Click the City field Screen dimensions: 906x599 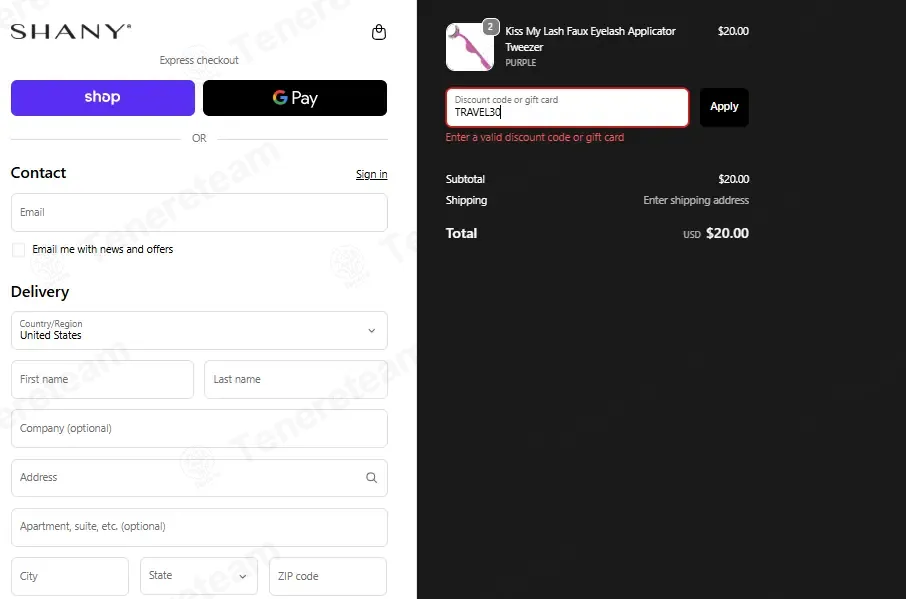click(70, 576)
